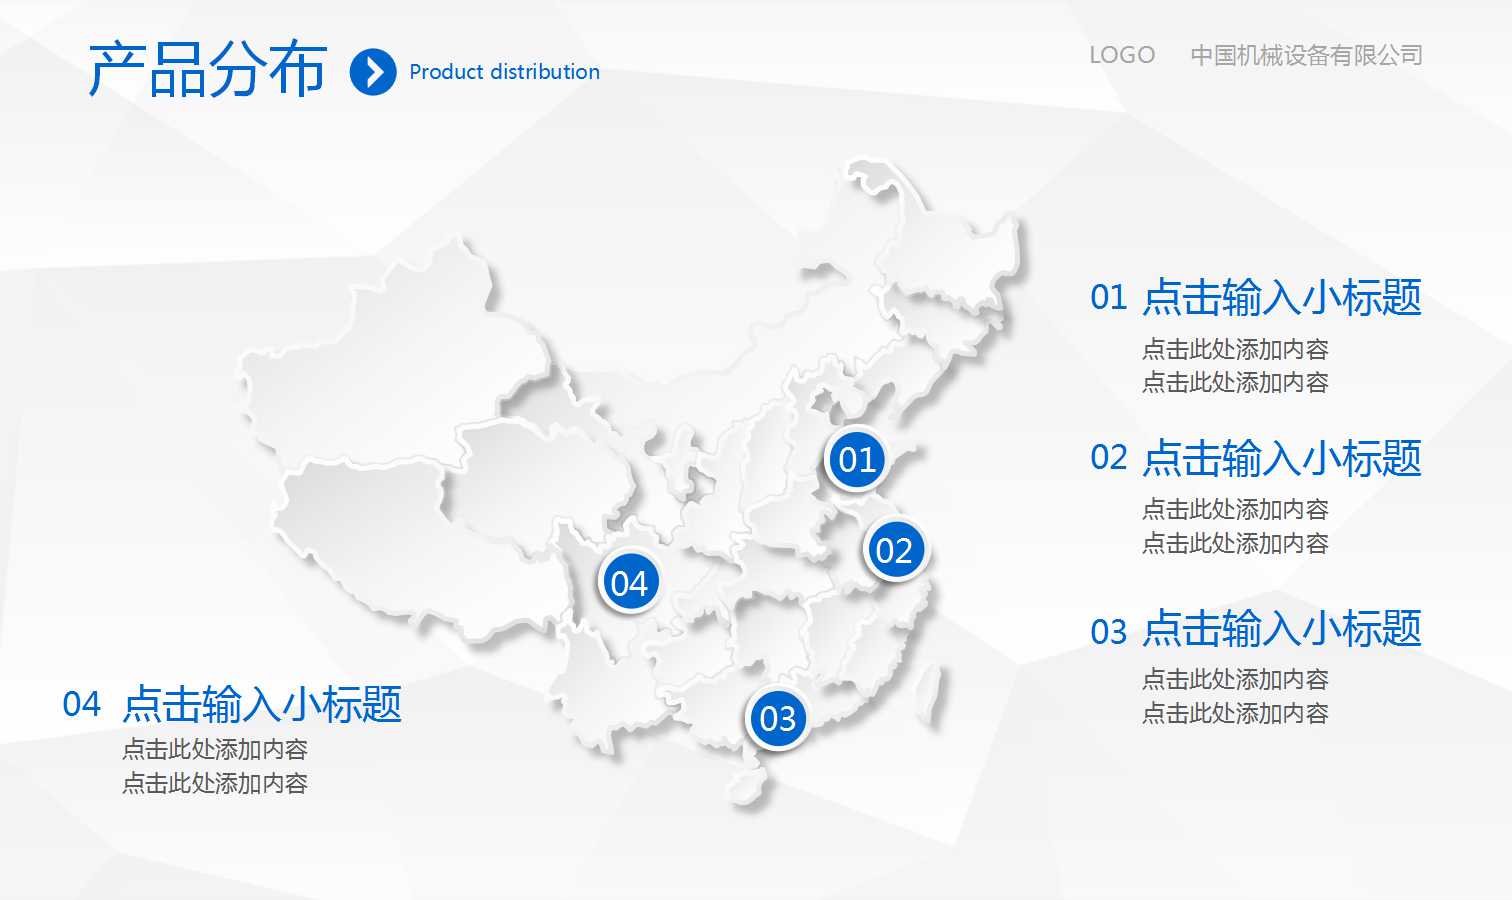
Task: Click 中国机械设备有限公司 company name
Action: point(1306,55)
